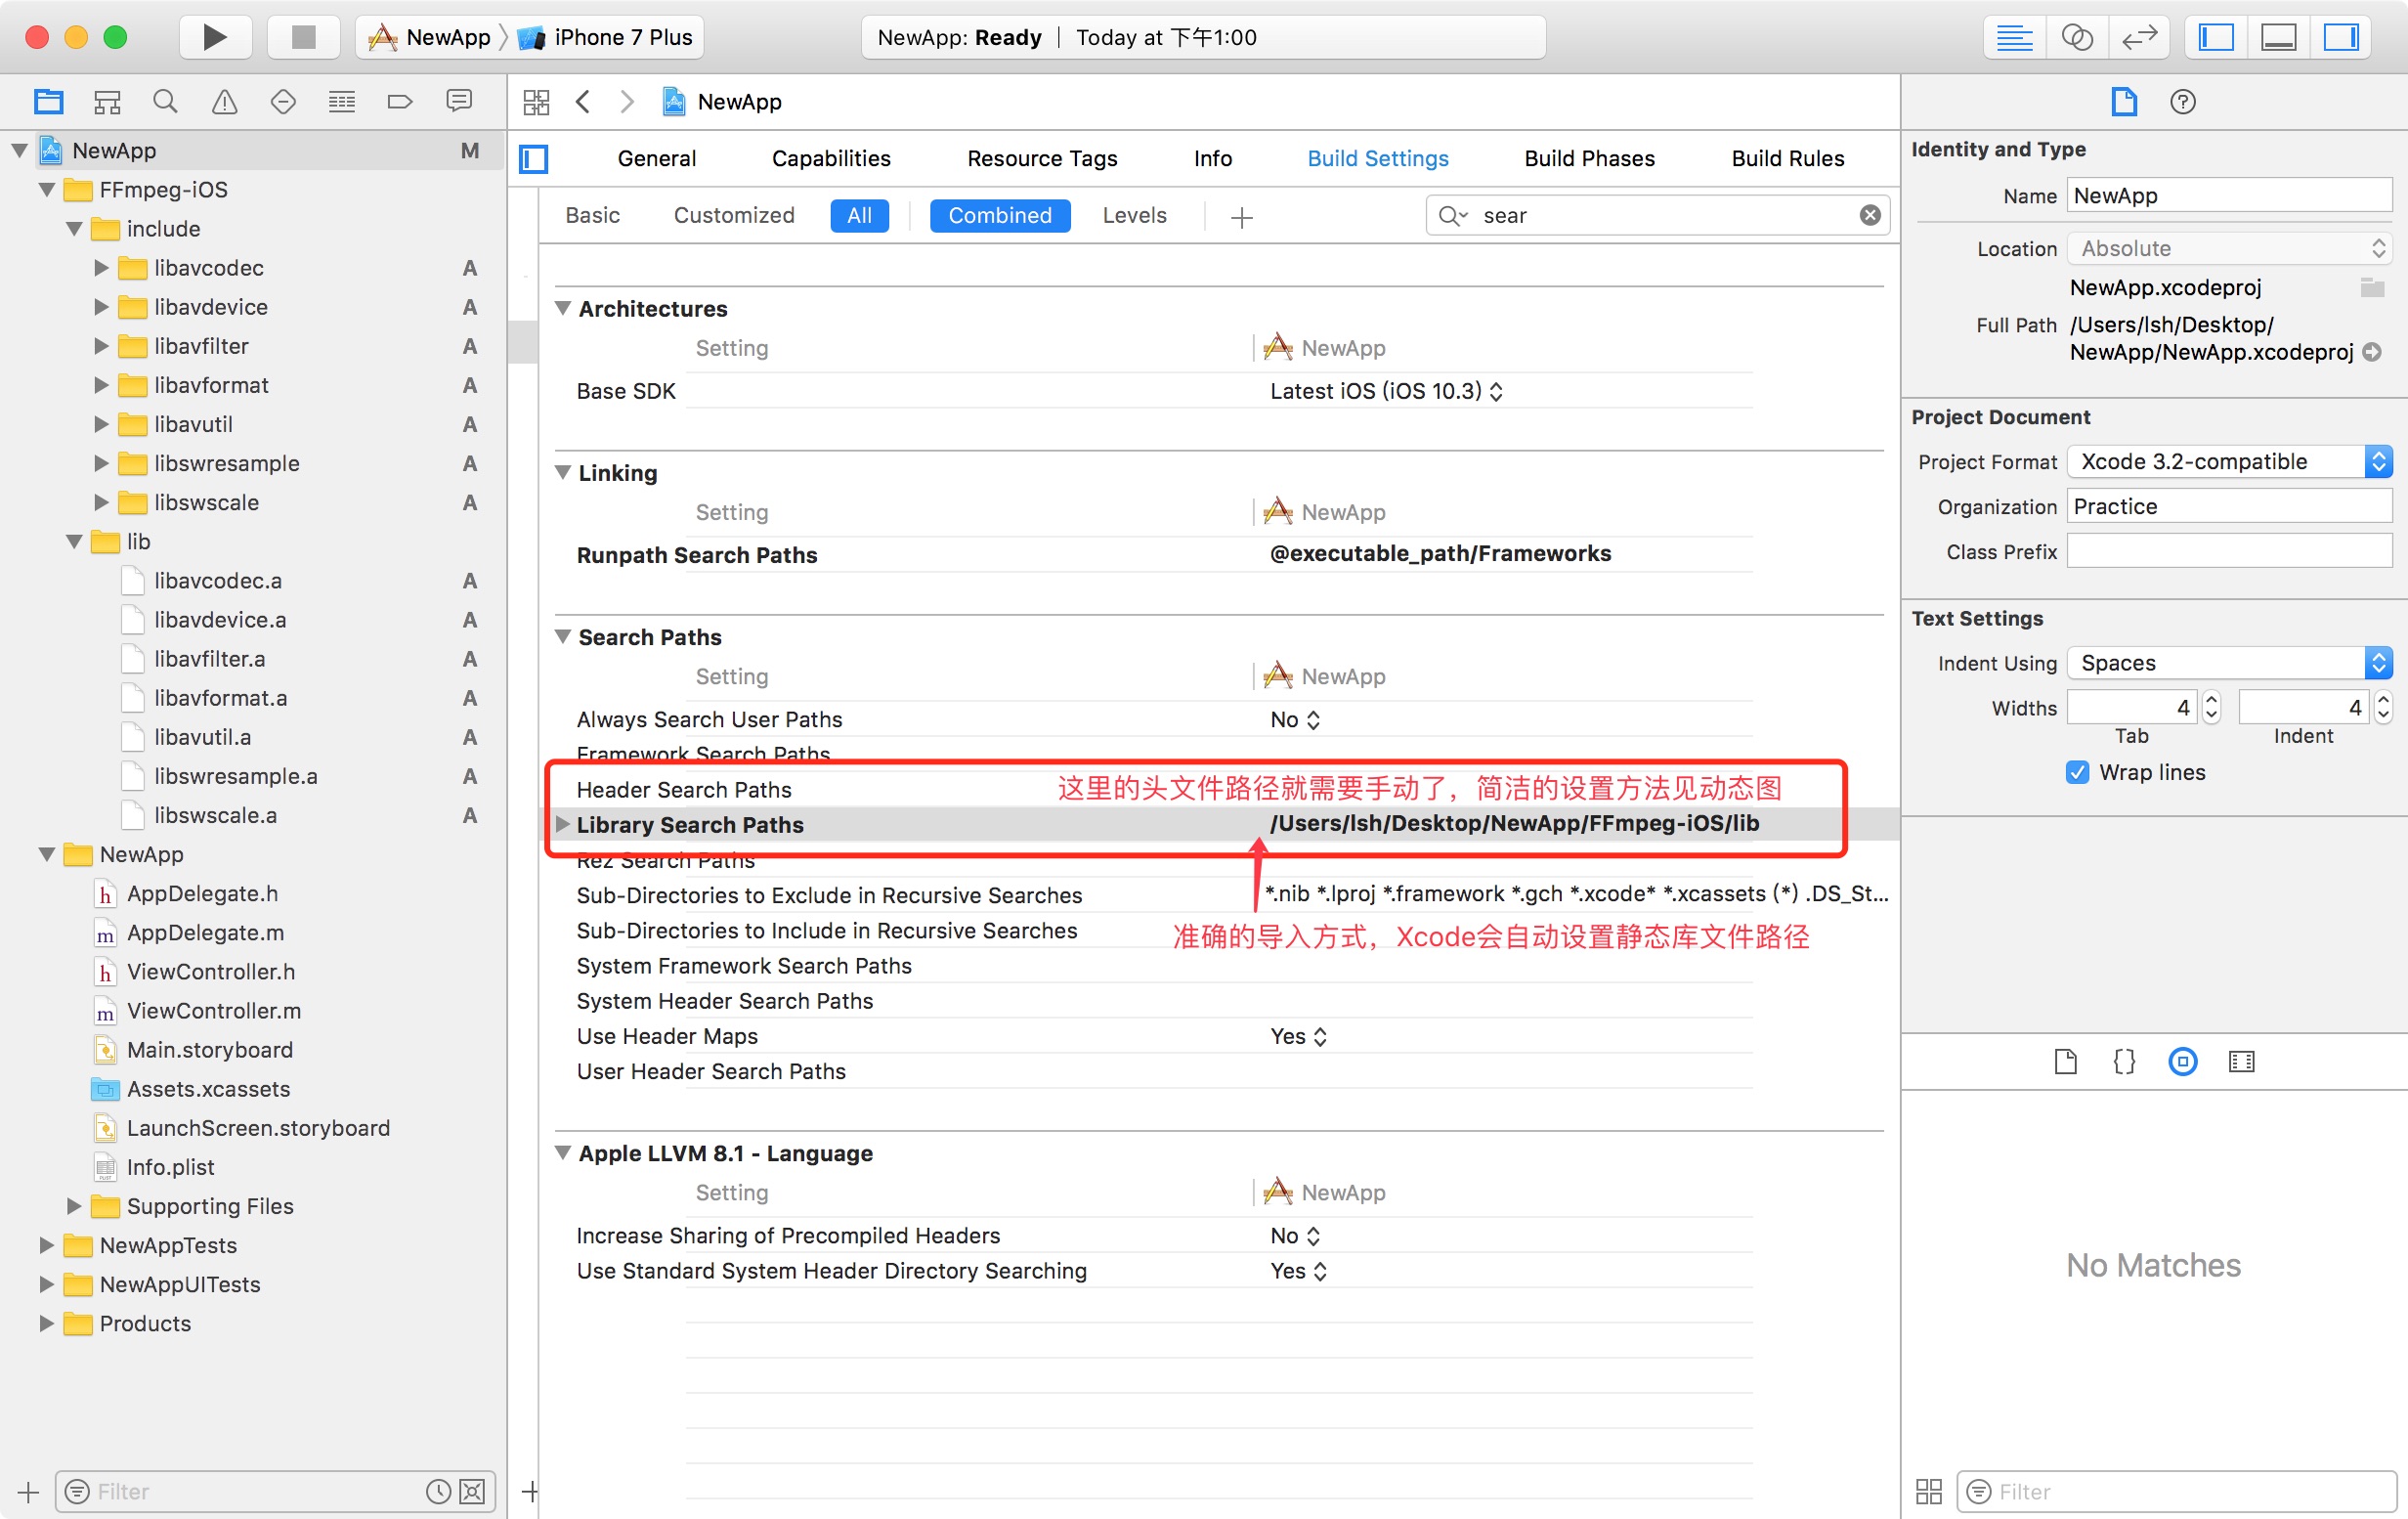2408x1519 pixels.
Task: Collapse the Search Paths section
Action: (x=563, y=637)
